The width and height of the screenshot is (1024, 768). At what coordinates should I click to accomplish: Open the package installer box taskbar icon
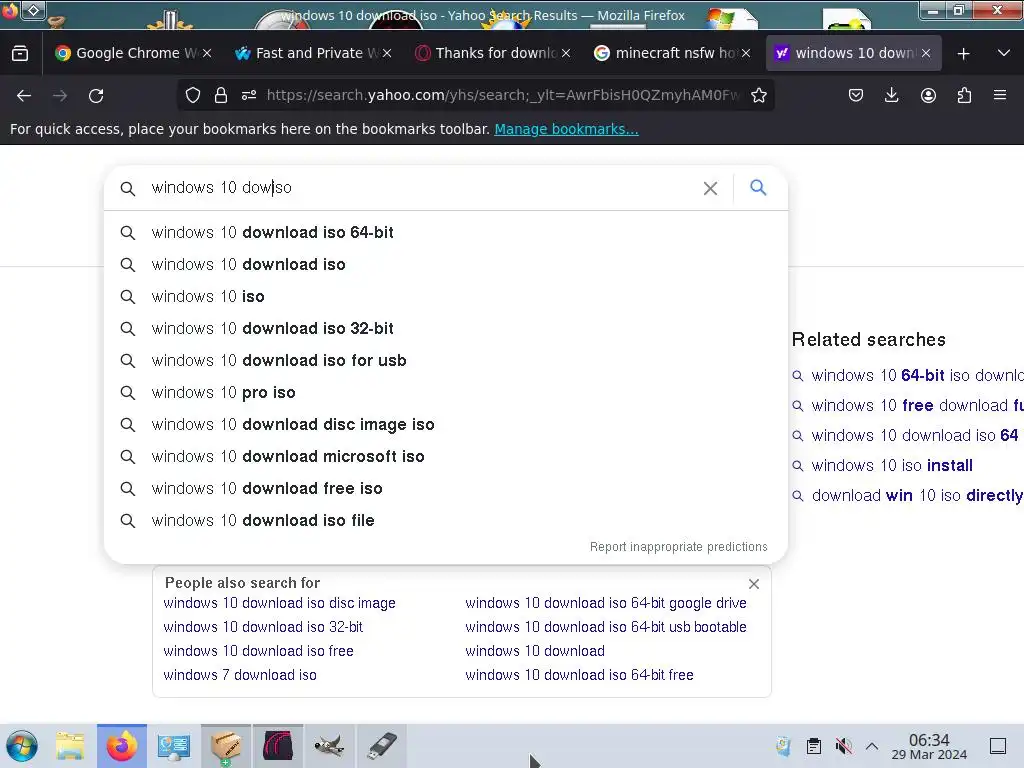pyautogui.click(x=225, y=746)
